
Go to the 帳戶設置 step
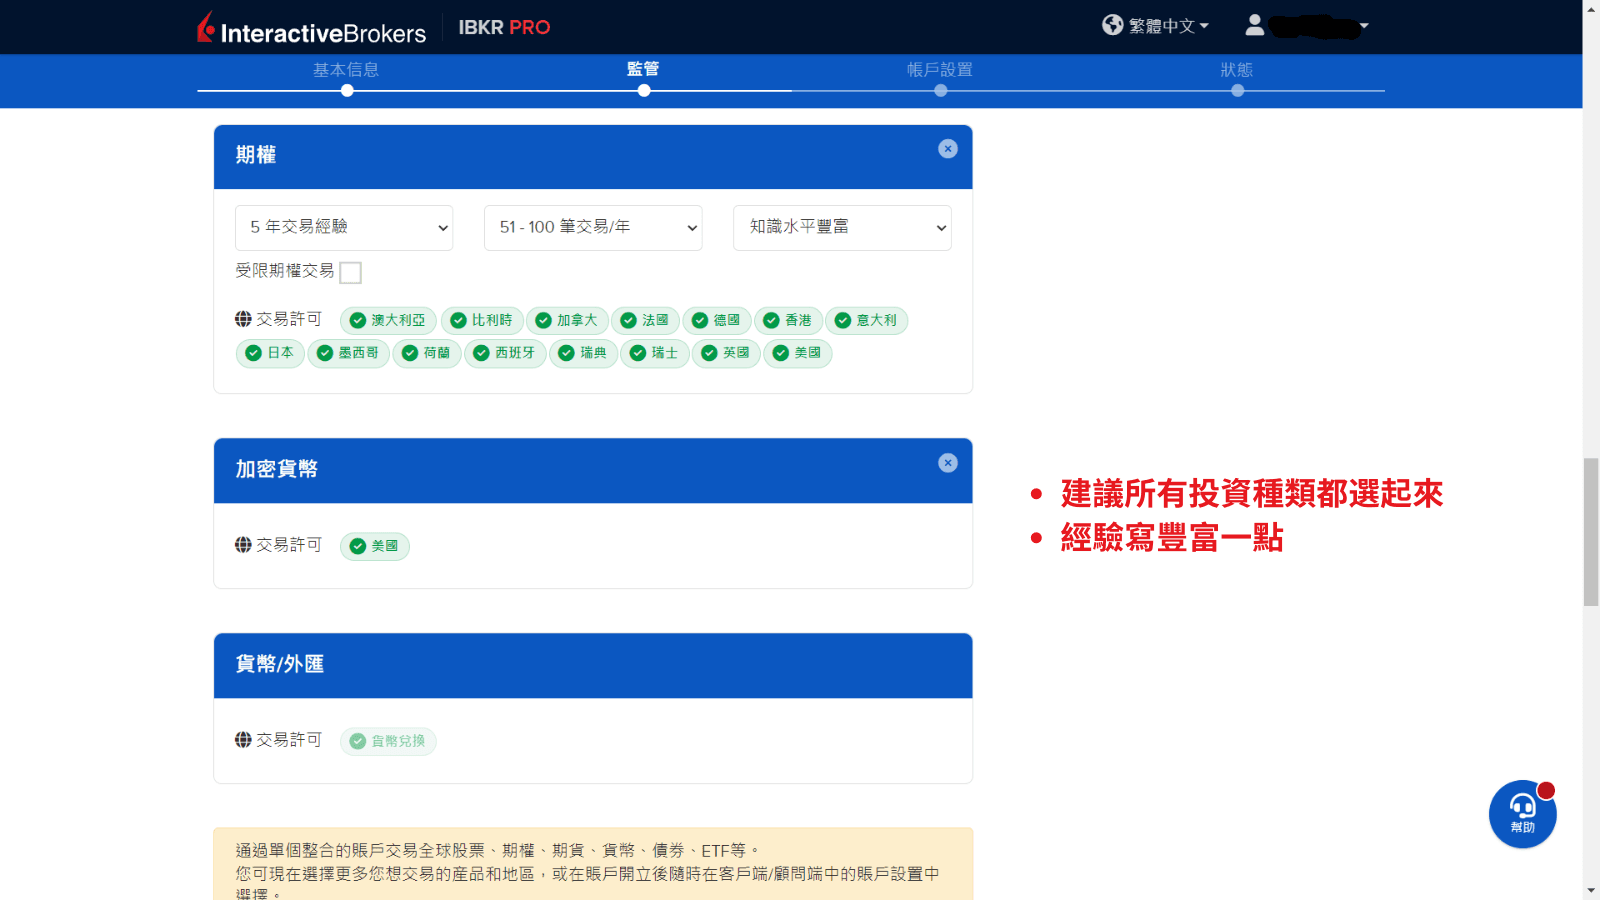[941, 70]
